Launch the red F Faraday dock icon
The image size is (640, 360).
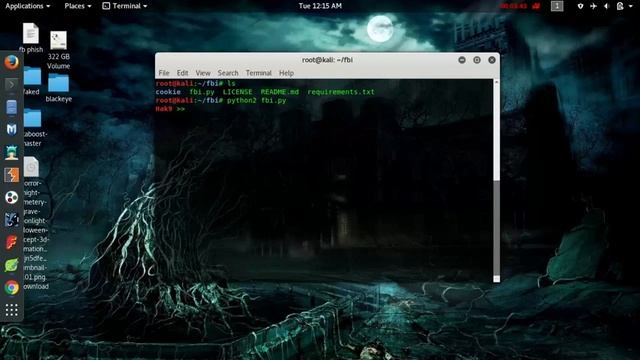point(11,242)
